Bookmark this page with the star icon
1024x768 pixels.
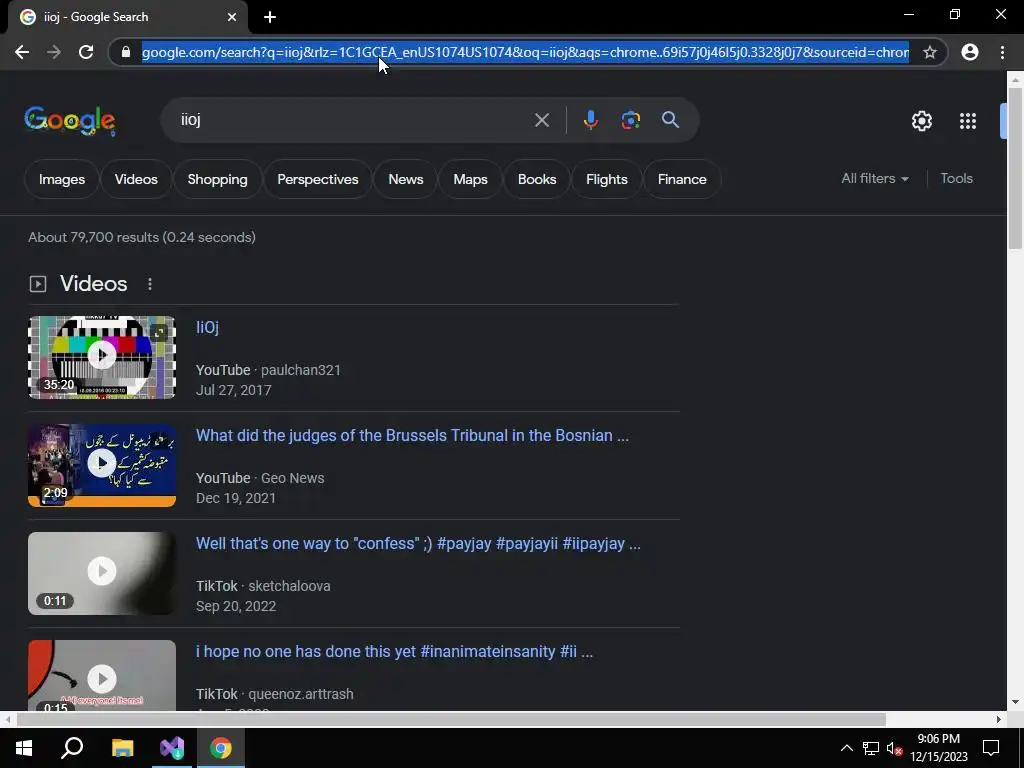929,52
